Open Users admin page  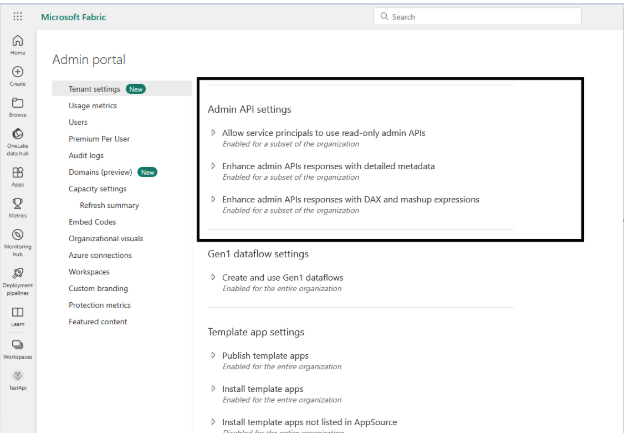[78, 122]
